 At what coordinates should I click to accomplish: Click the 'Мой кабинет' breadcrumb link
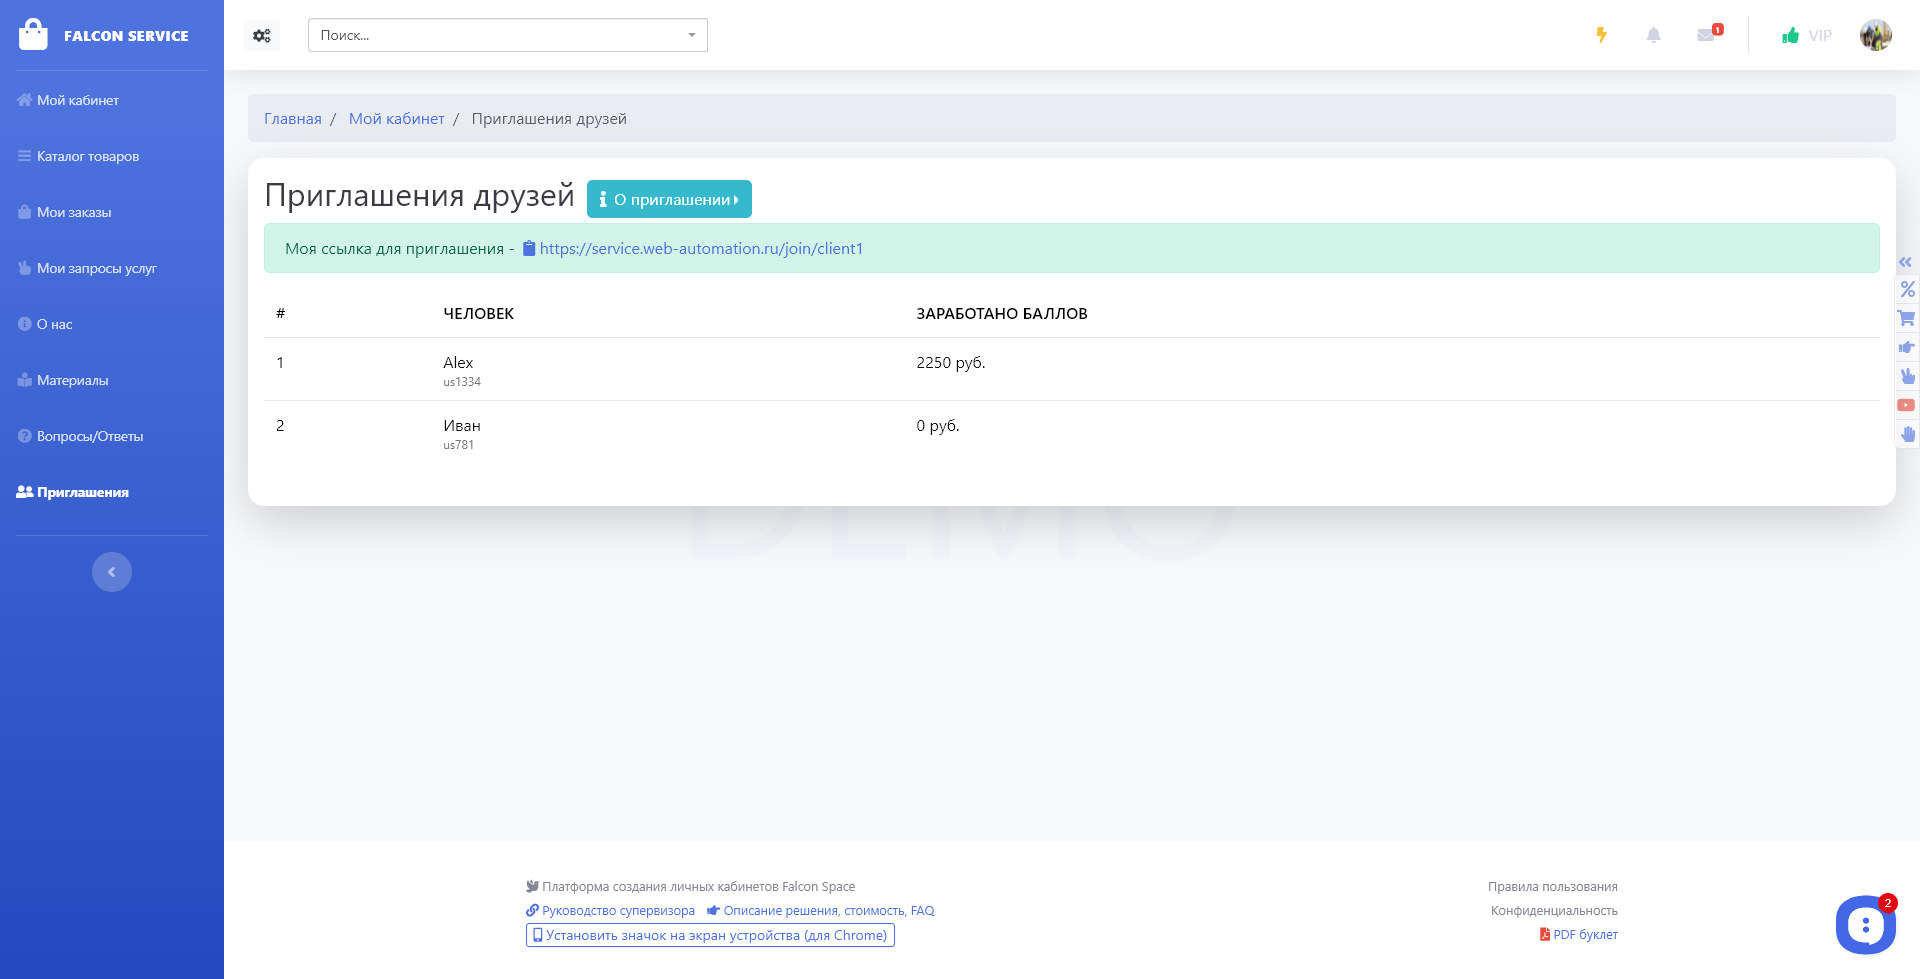(396, 119)
